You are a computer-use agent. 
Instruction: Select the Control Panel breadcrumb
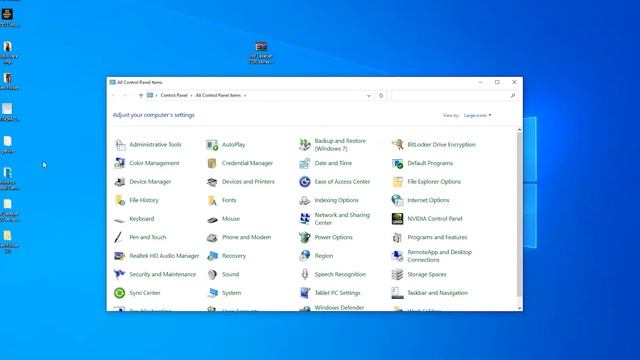click(x=174, y=95)
